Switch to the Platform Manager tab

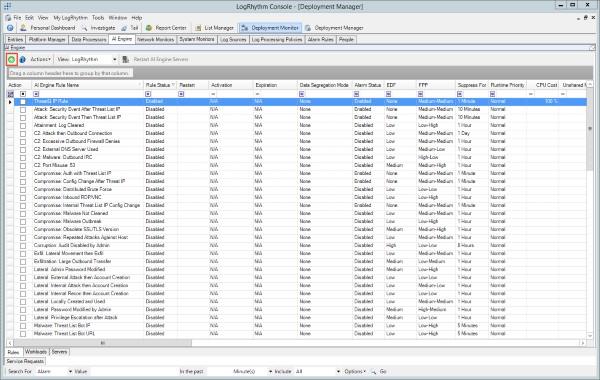47,39
